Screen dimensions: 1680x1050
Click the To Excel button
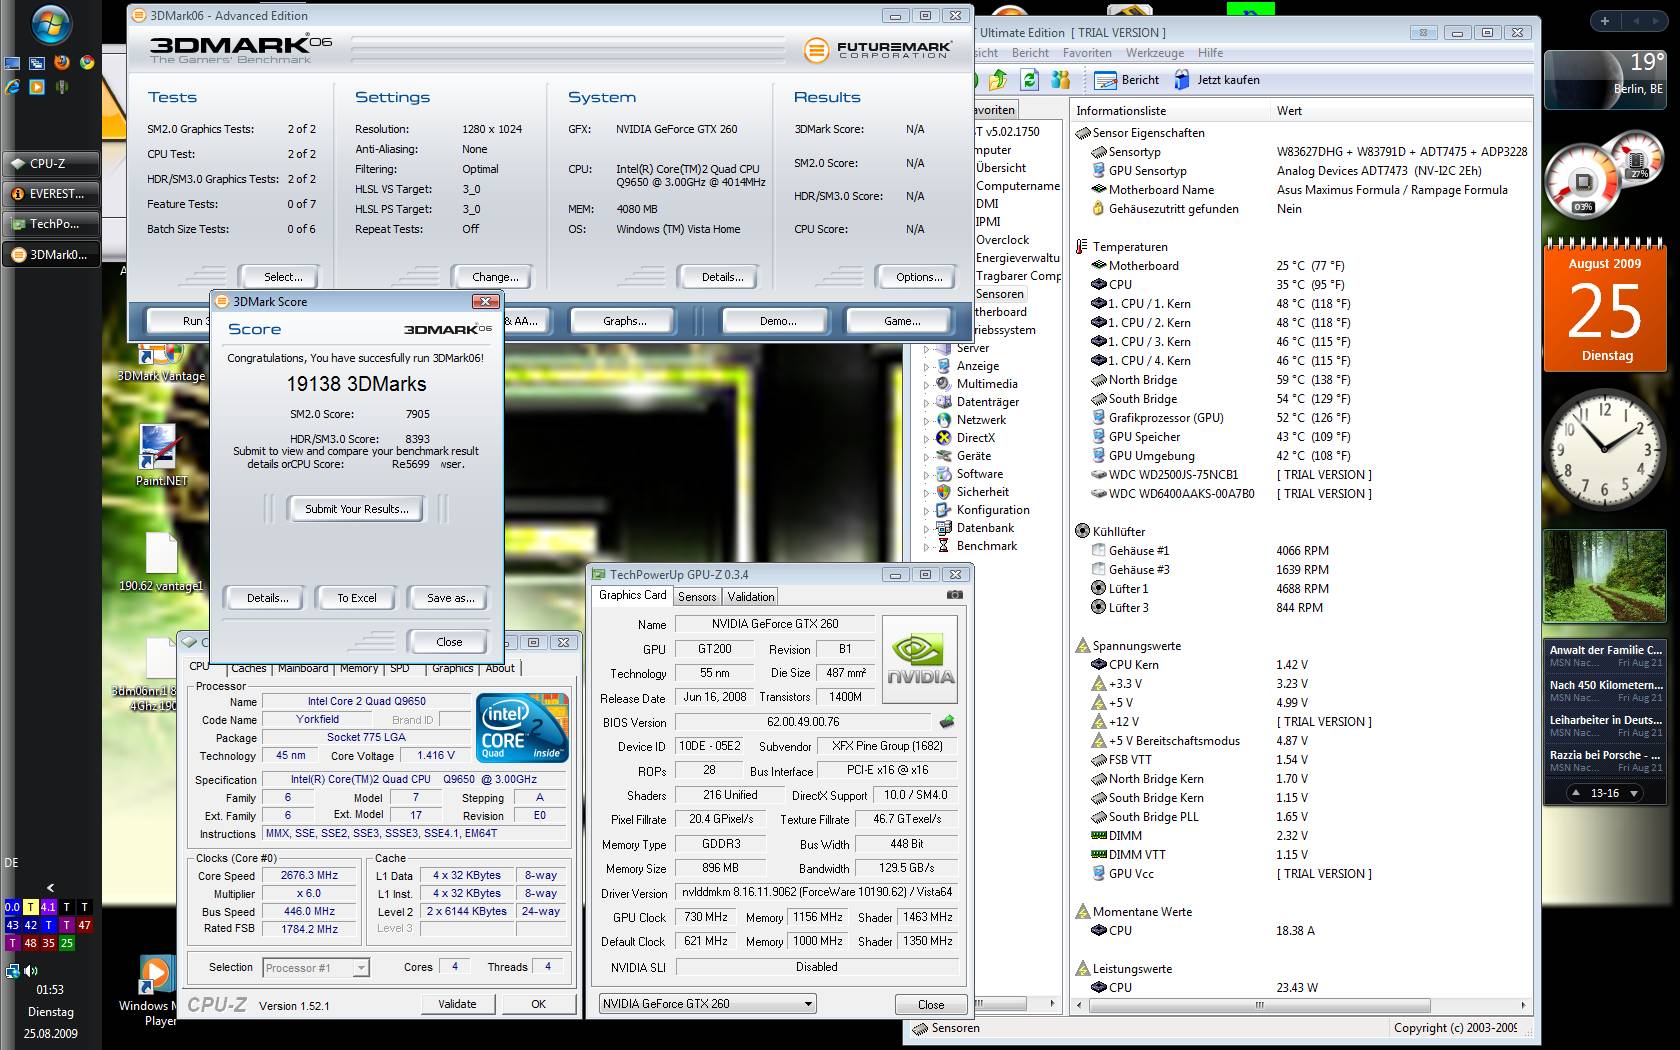point(357,598)
